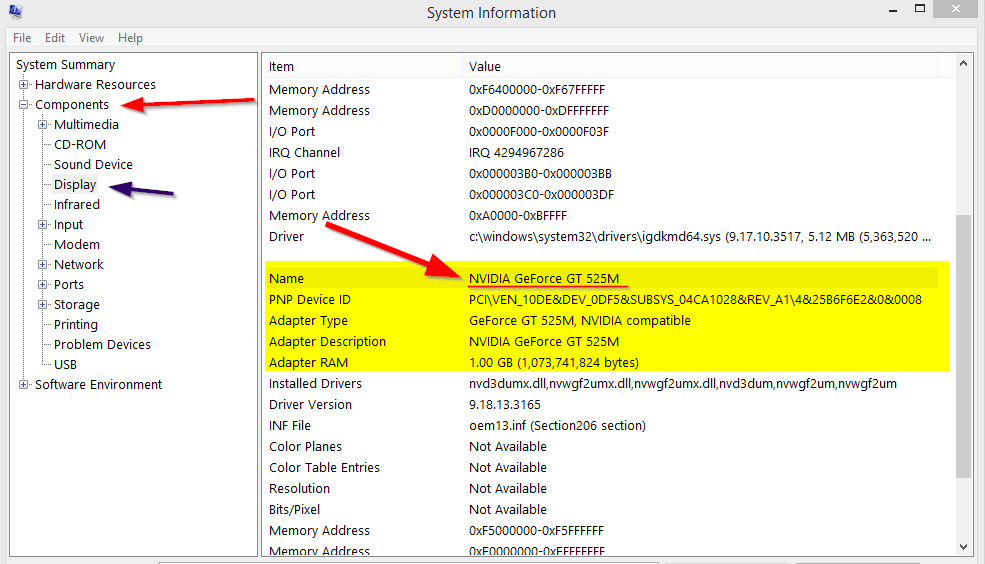Viewport: 985px width, 564px height.
Task: Expand the Network node
Action: click(43, 264)
